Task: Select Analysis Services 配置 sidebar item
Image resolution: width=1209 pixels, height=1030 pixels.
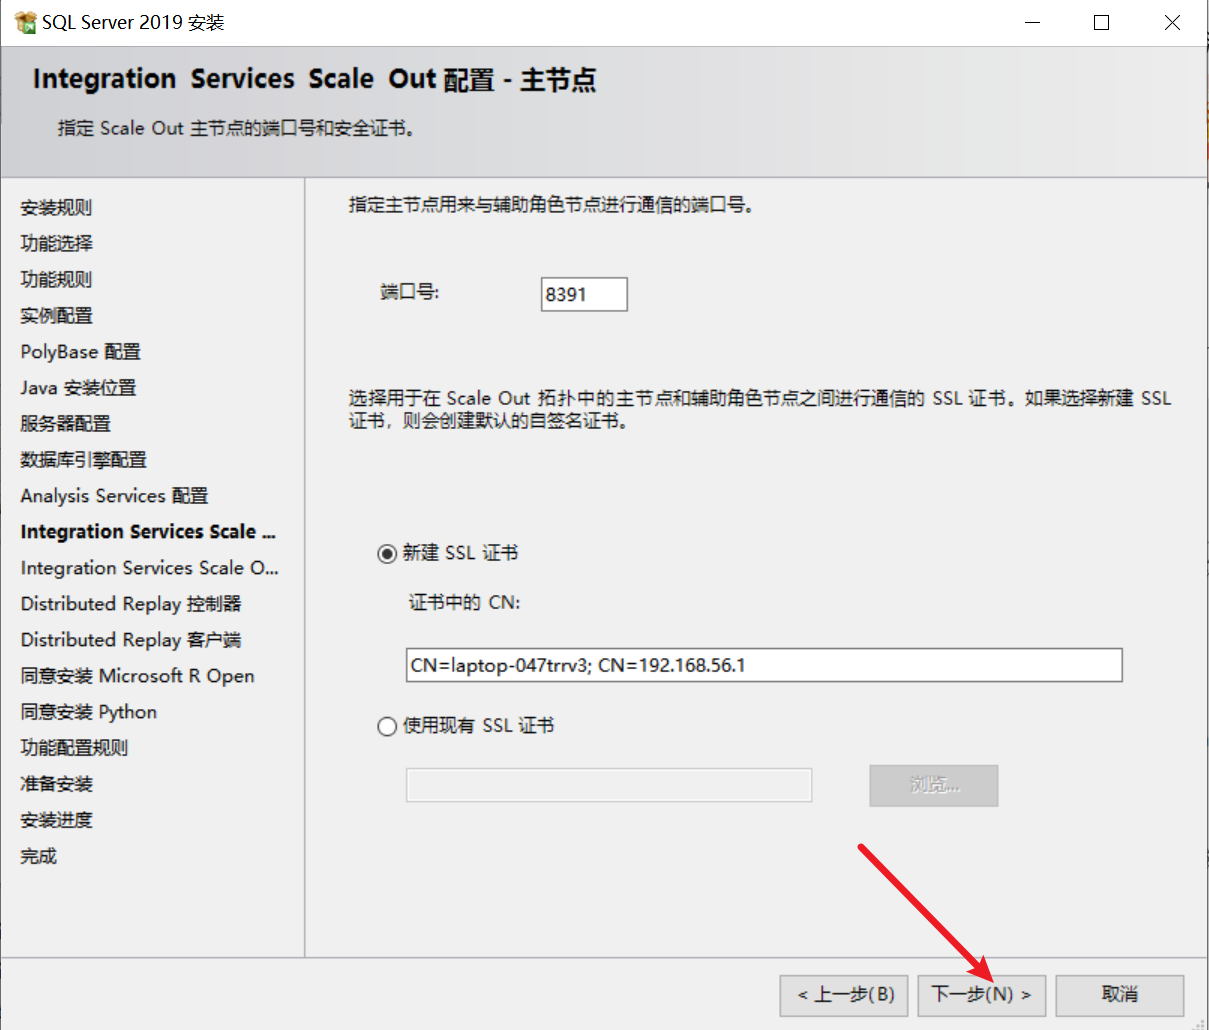Action: [114, 496]
